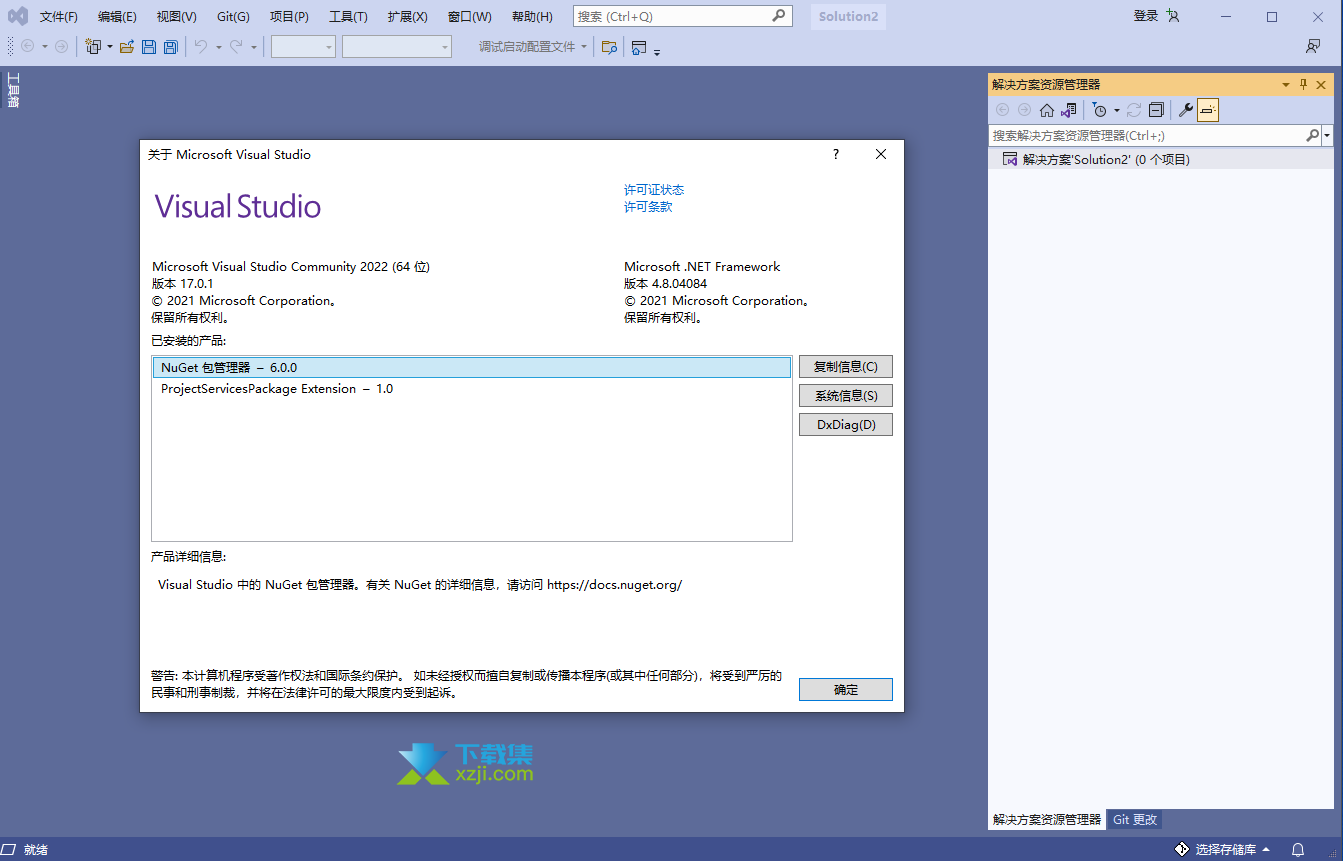This screenshot has width=1343, height=861.
Task: Click the Save single-disk icon in toolbar
Action: 149,47
